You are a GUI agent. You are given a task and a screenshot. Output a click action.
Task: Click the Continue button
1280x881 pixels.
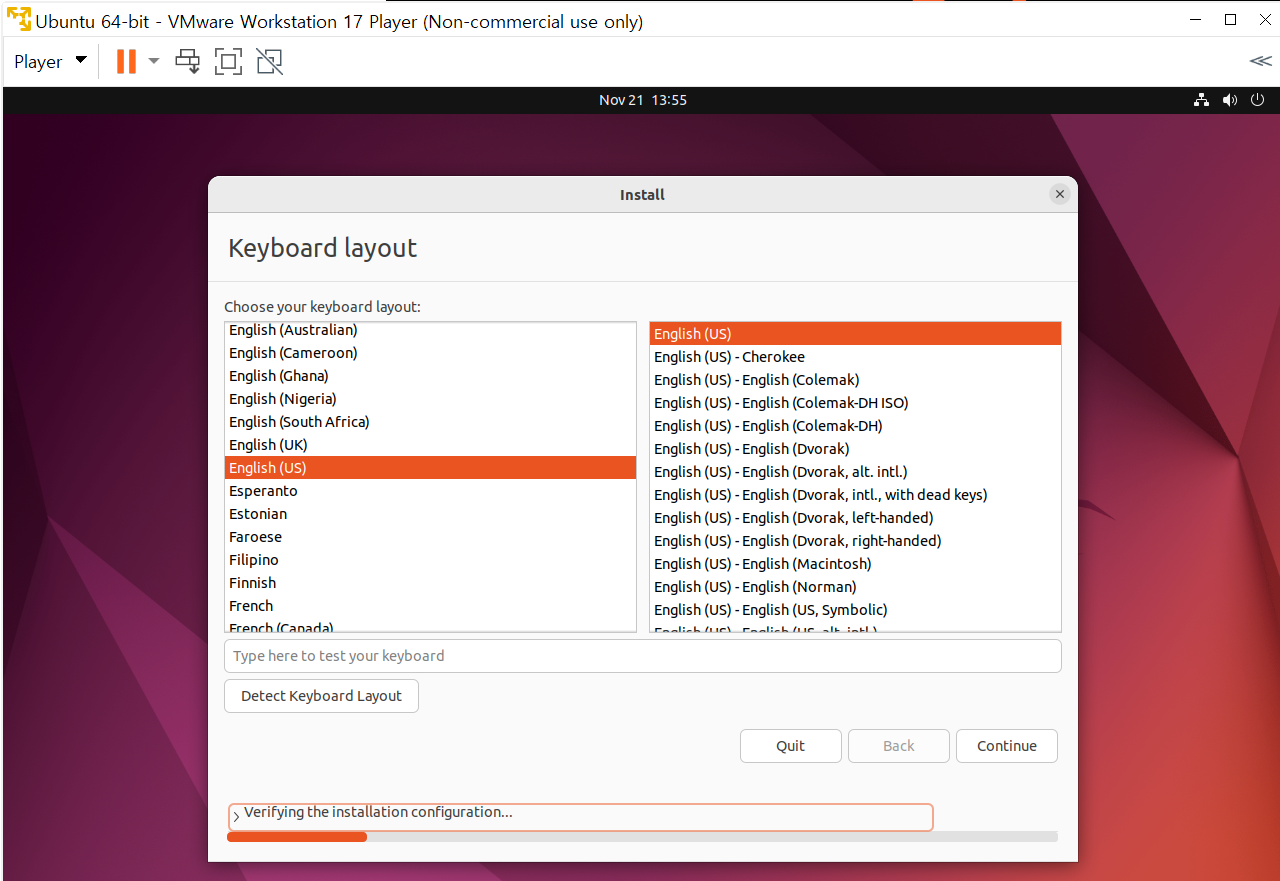click(x=1007, y=746)
